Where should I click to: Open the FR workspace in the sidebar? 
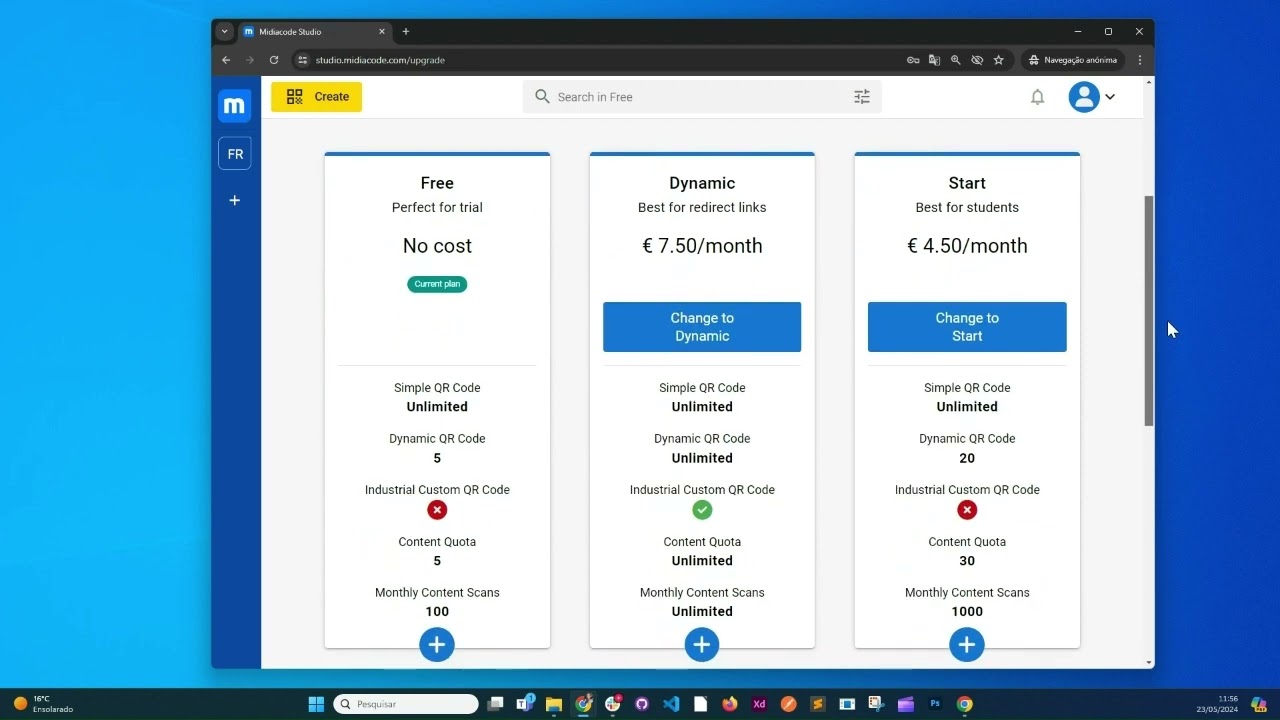(235, 154)
